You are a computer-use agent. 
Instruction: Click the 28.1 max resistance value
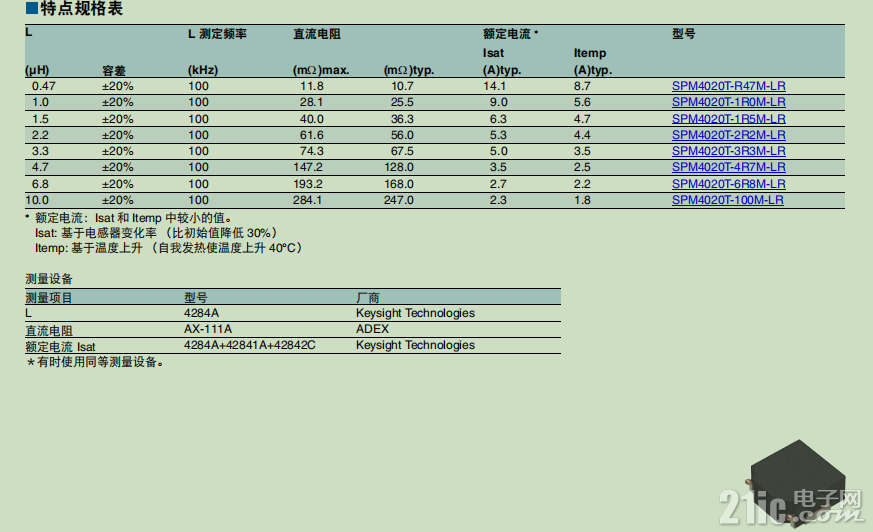tap(311, 102)
